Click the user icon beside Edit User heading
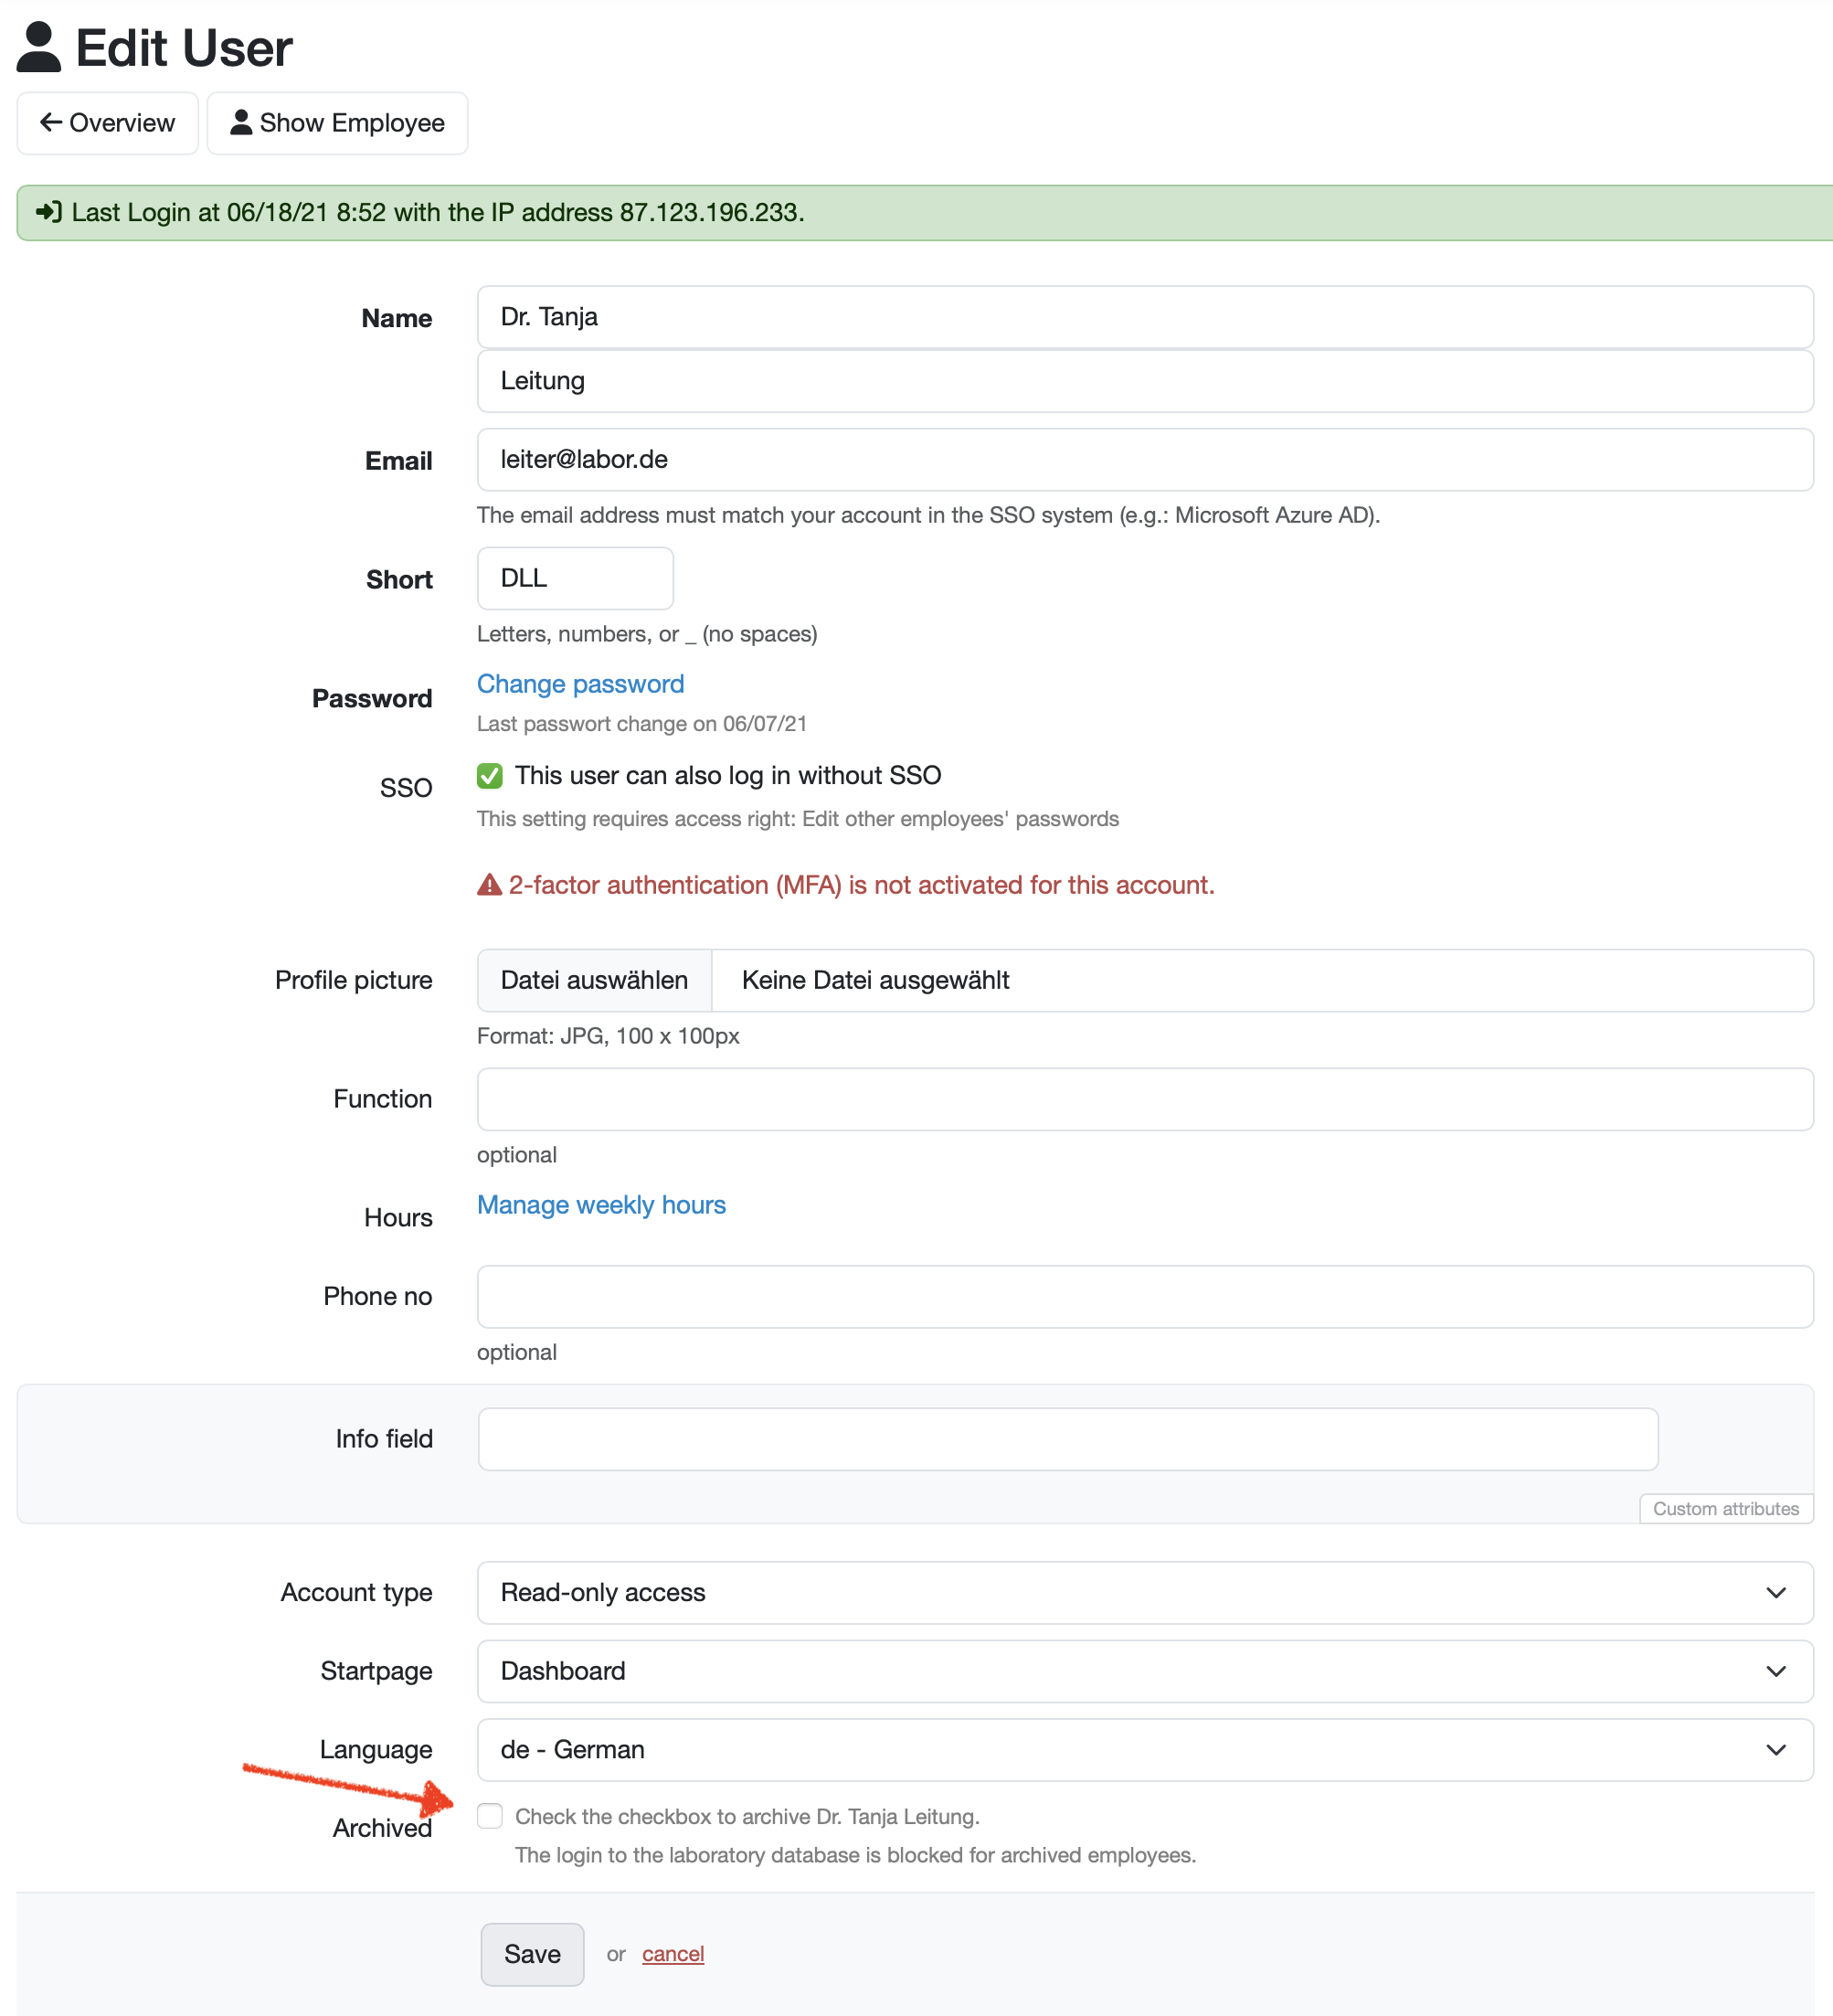Image resolution: width=1833 pixels, height=2016 pixels. coord(39,47)
